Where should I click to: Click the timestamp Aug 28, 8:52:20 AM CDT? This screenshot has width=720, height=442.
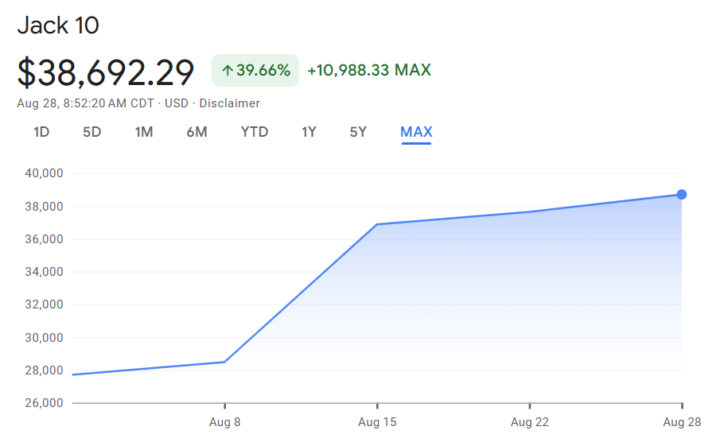point(85,103)
